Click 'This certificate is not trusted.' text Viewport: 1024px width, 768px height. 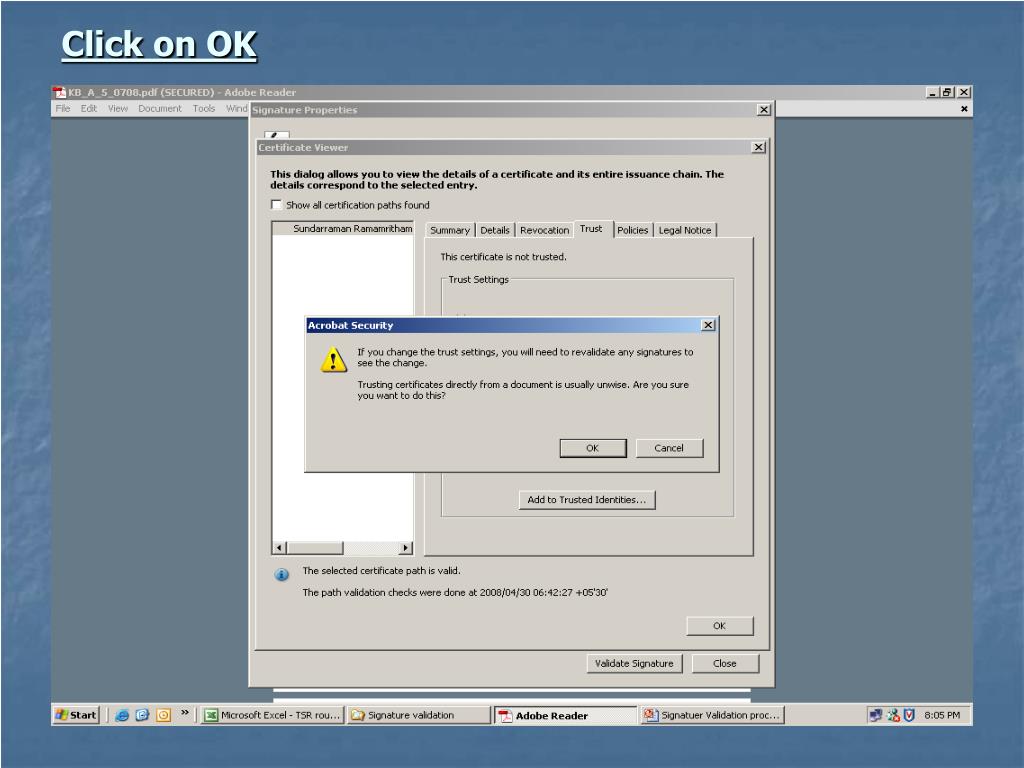503,257
